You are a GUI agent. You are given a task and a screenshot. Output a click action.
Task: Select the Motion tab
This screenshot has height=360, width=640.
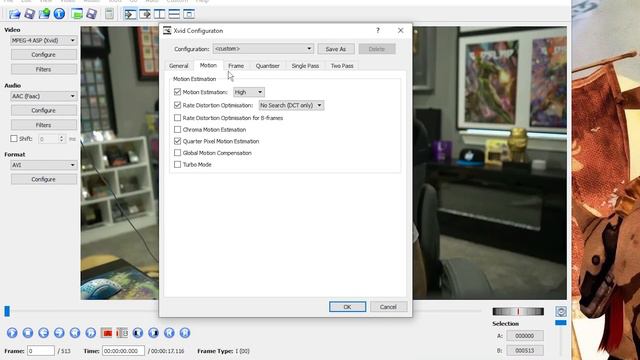pos(208,65)
